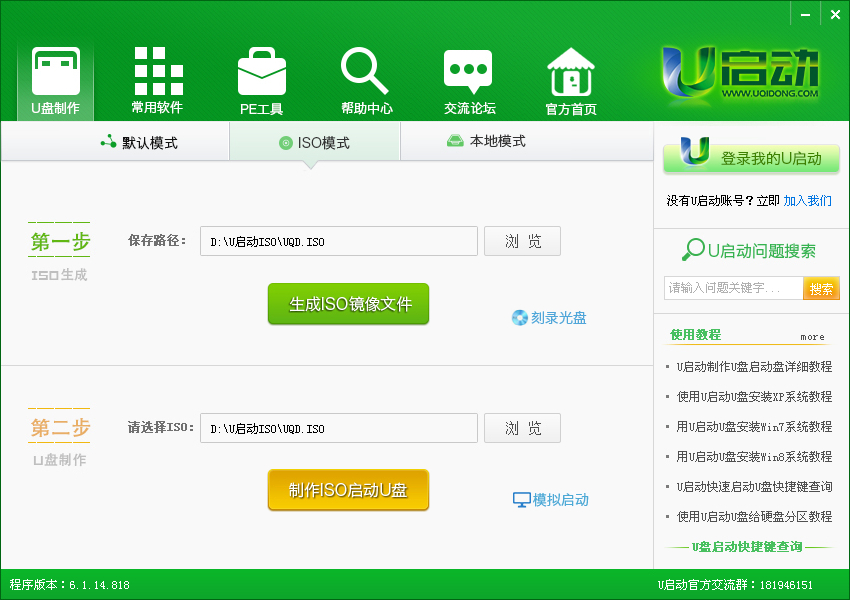Open the 模拟启动 link
The image size is (850, 600).
click(561, 500)
